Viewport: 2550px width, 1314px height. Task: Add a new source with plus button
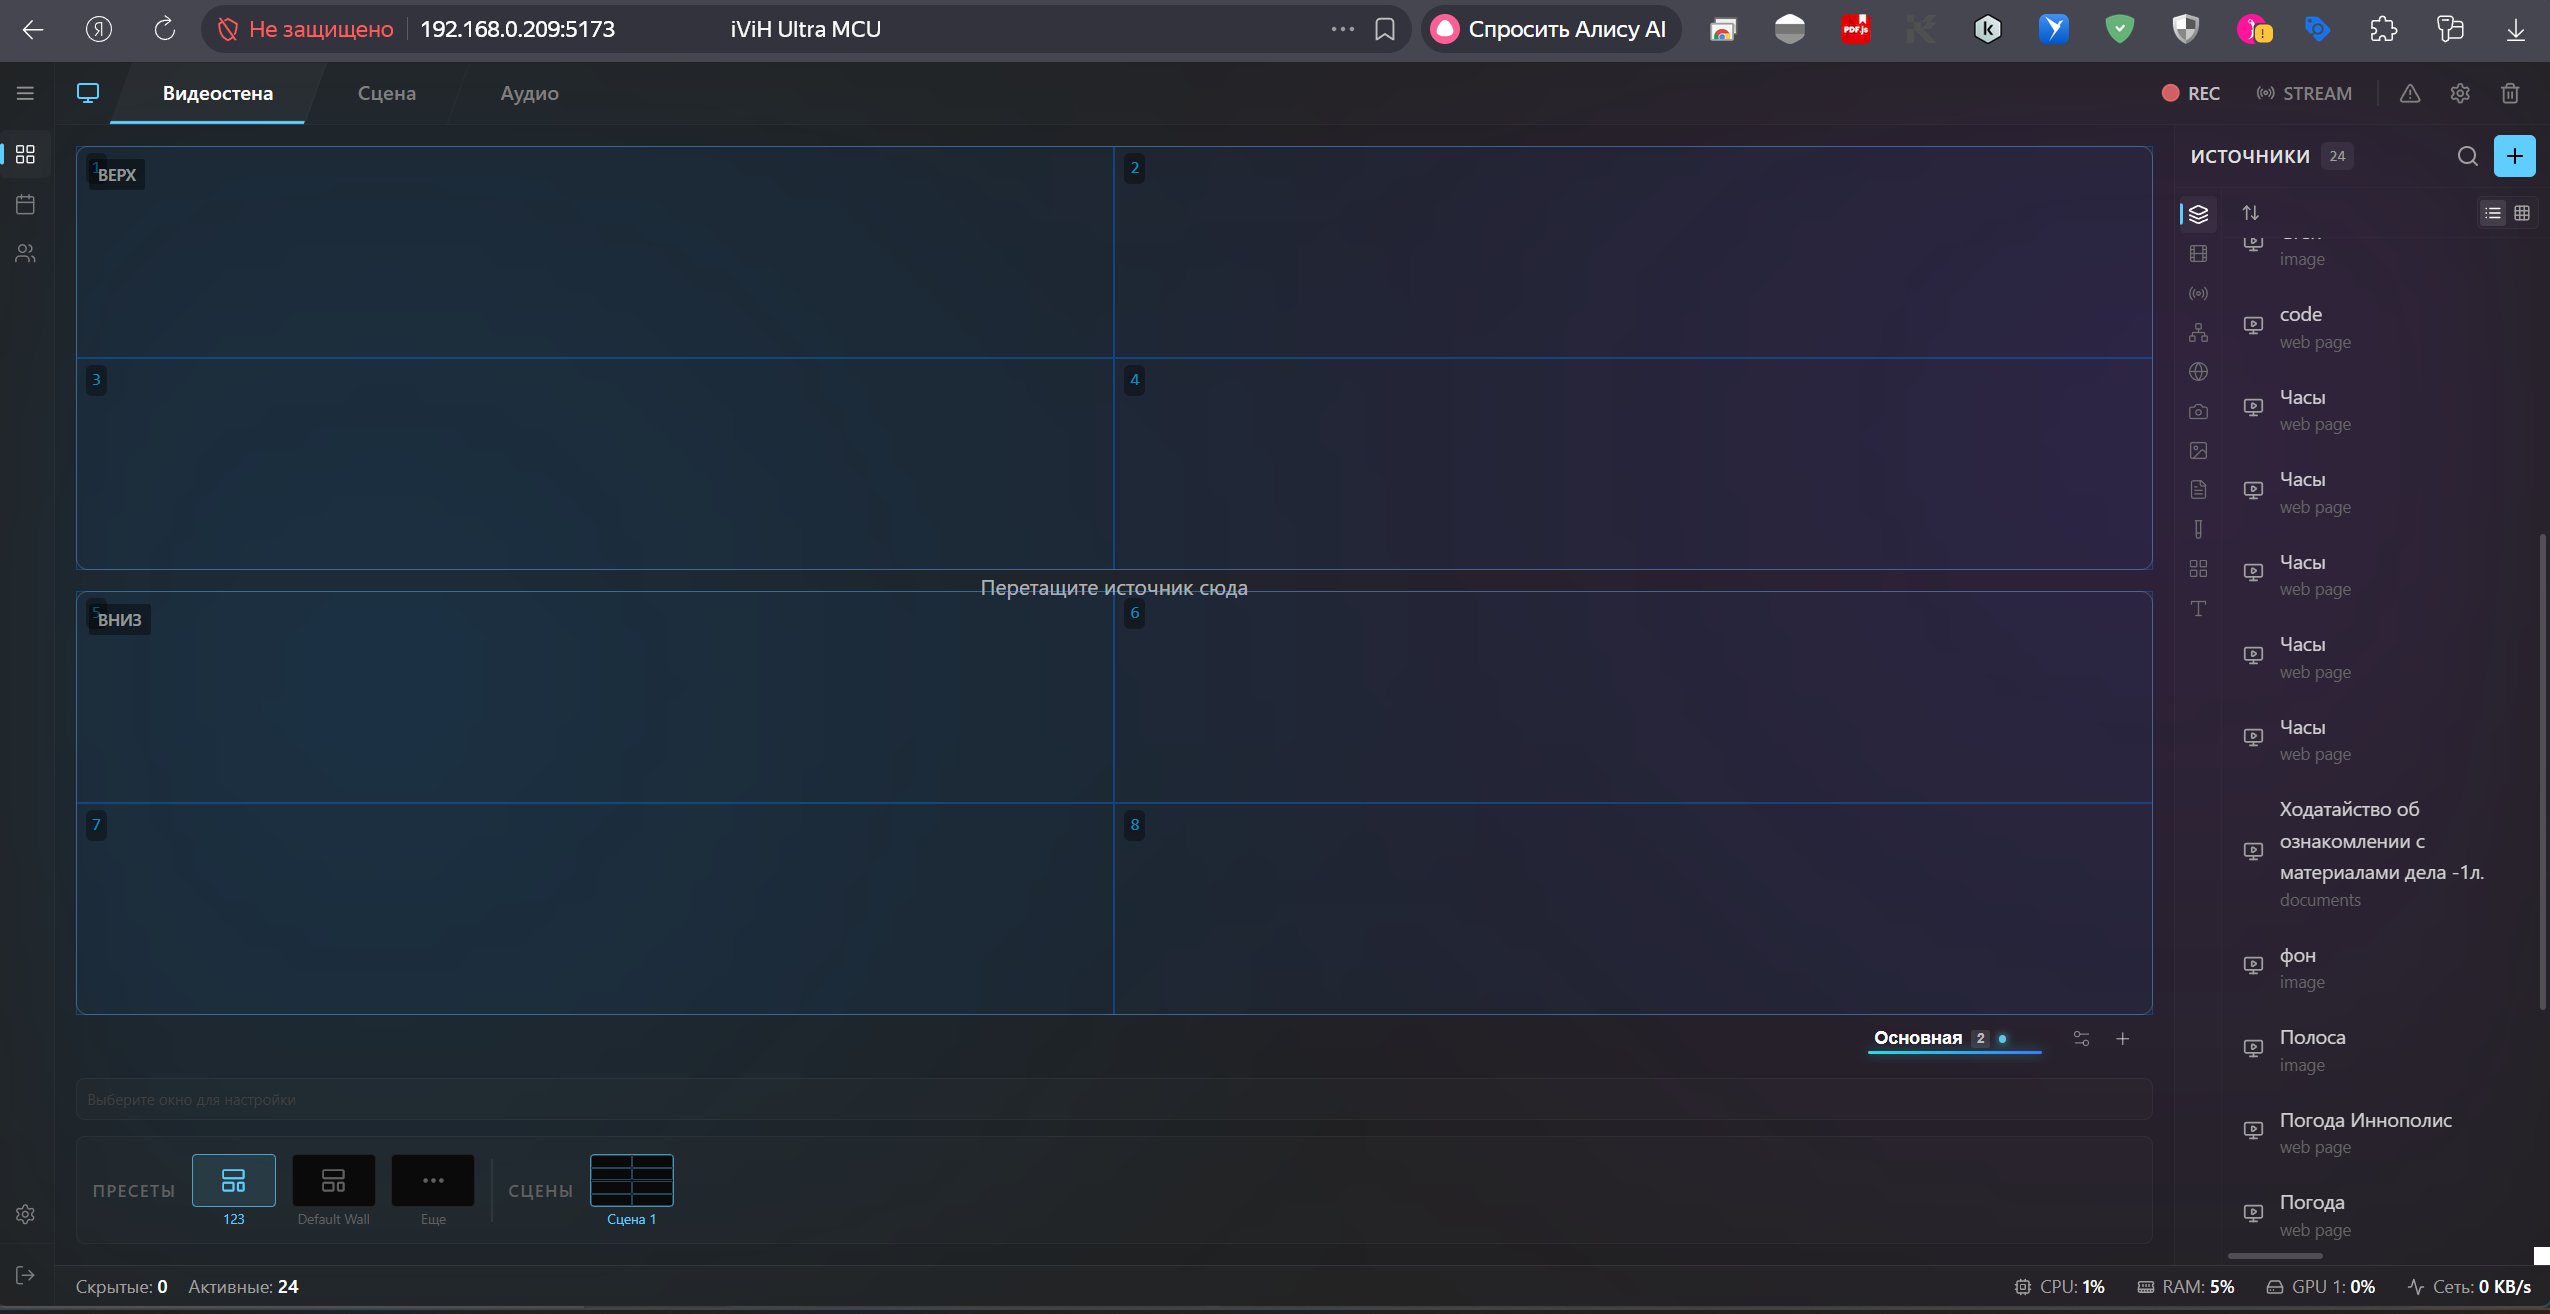[x=2514, y=156]
